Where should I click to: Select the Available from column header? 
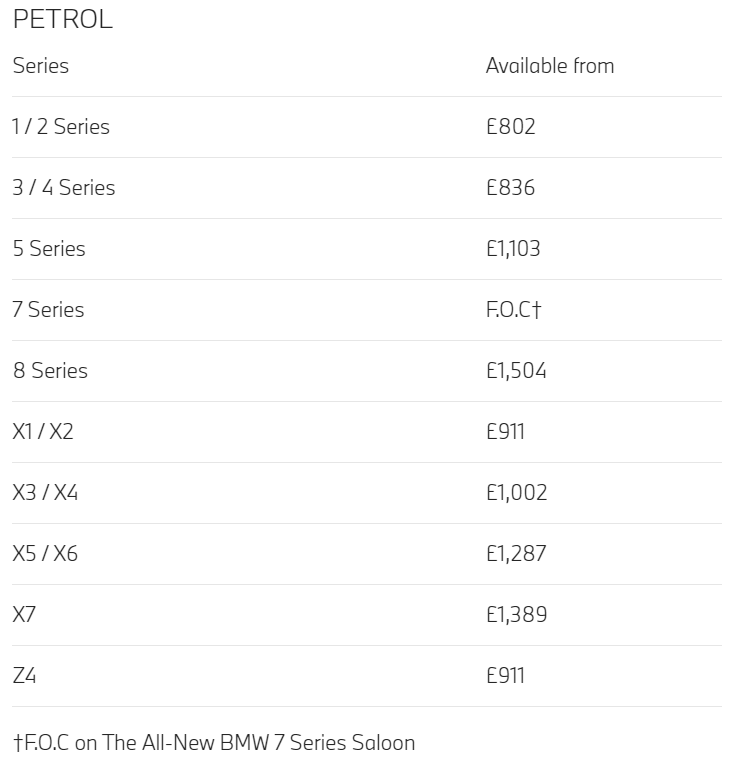[x=550, y=66]
